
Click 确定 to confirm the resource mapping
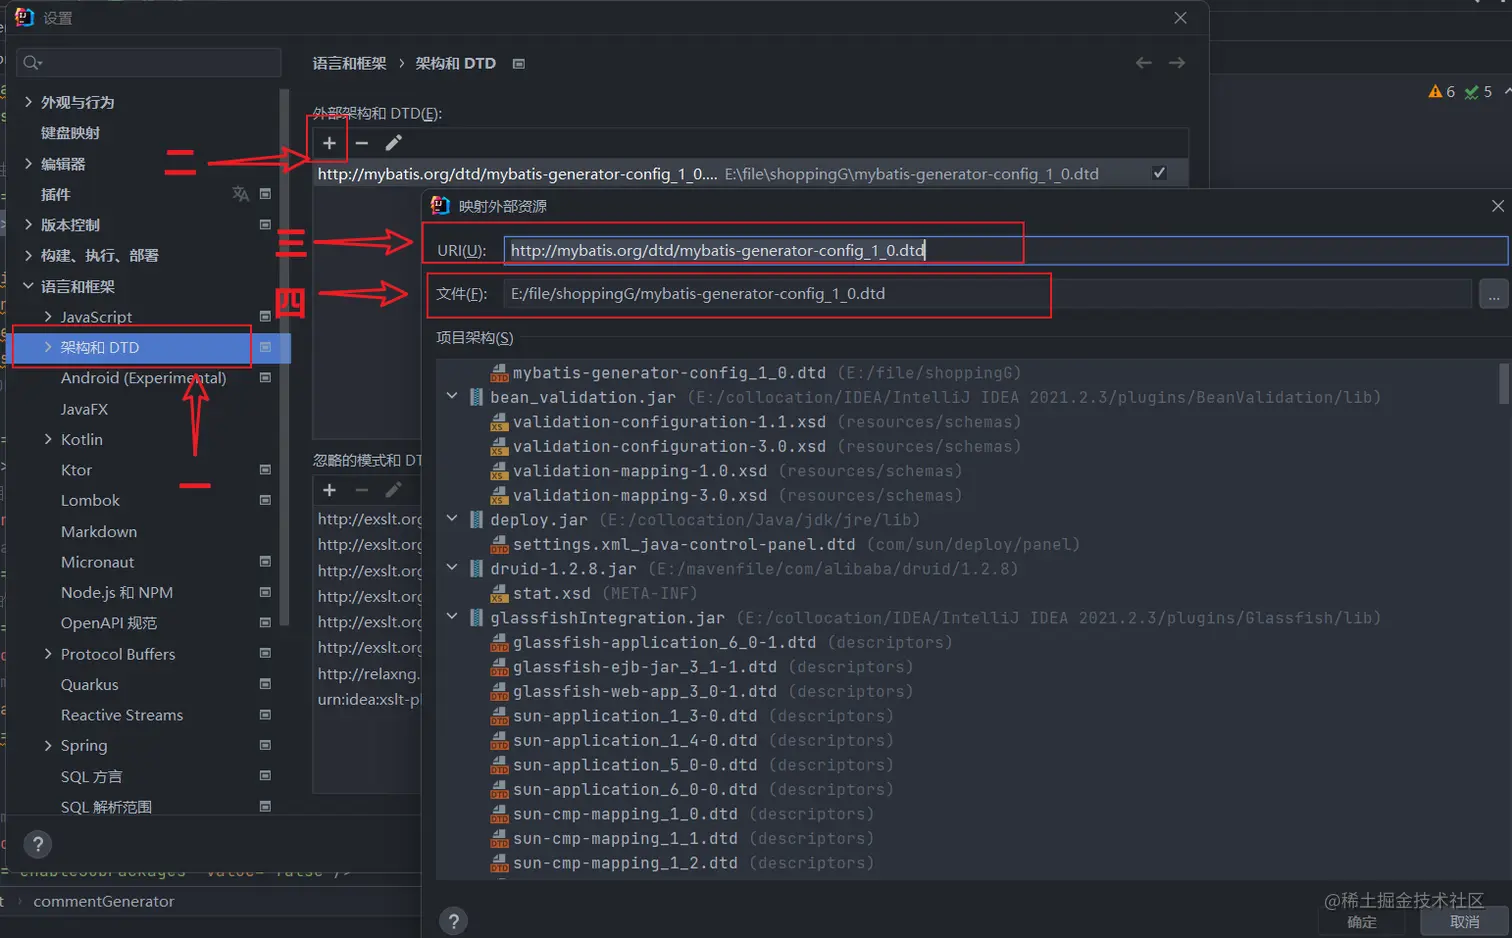point(1362,922)
